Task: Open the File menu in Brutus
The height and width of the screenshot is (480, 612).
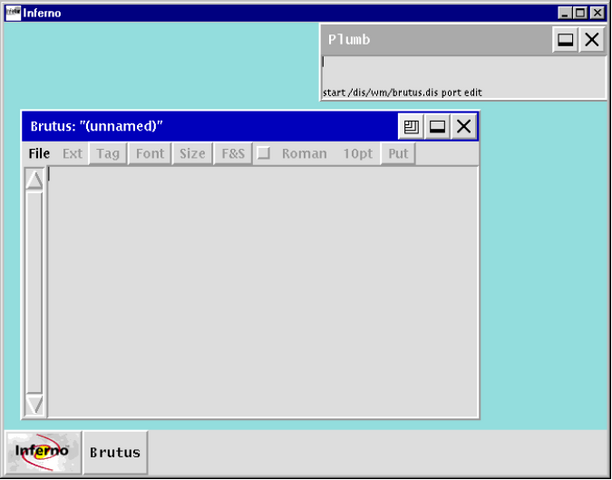Action: (x=39, y=154)
